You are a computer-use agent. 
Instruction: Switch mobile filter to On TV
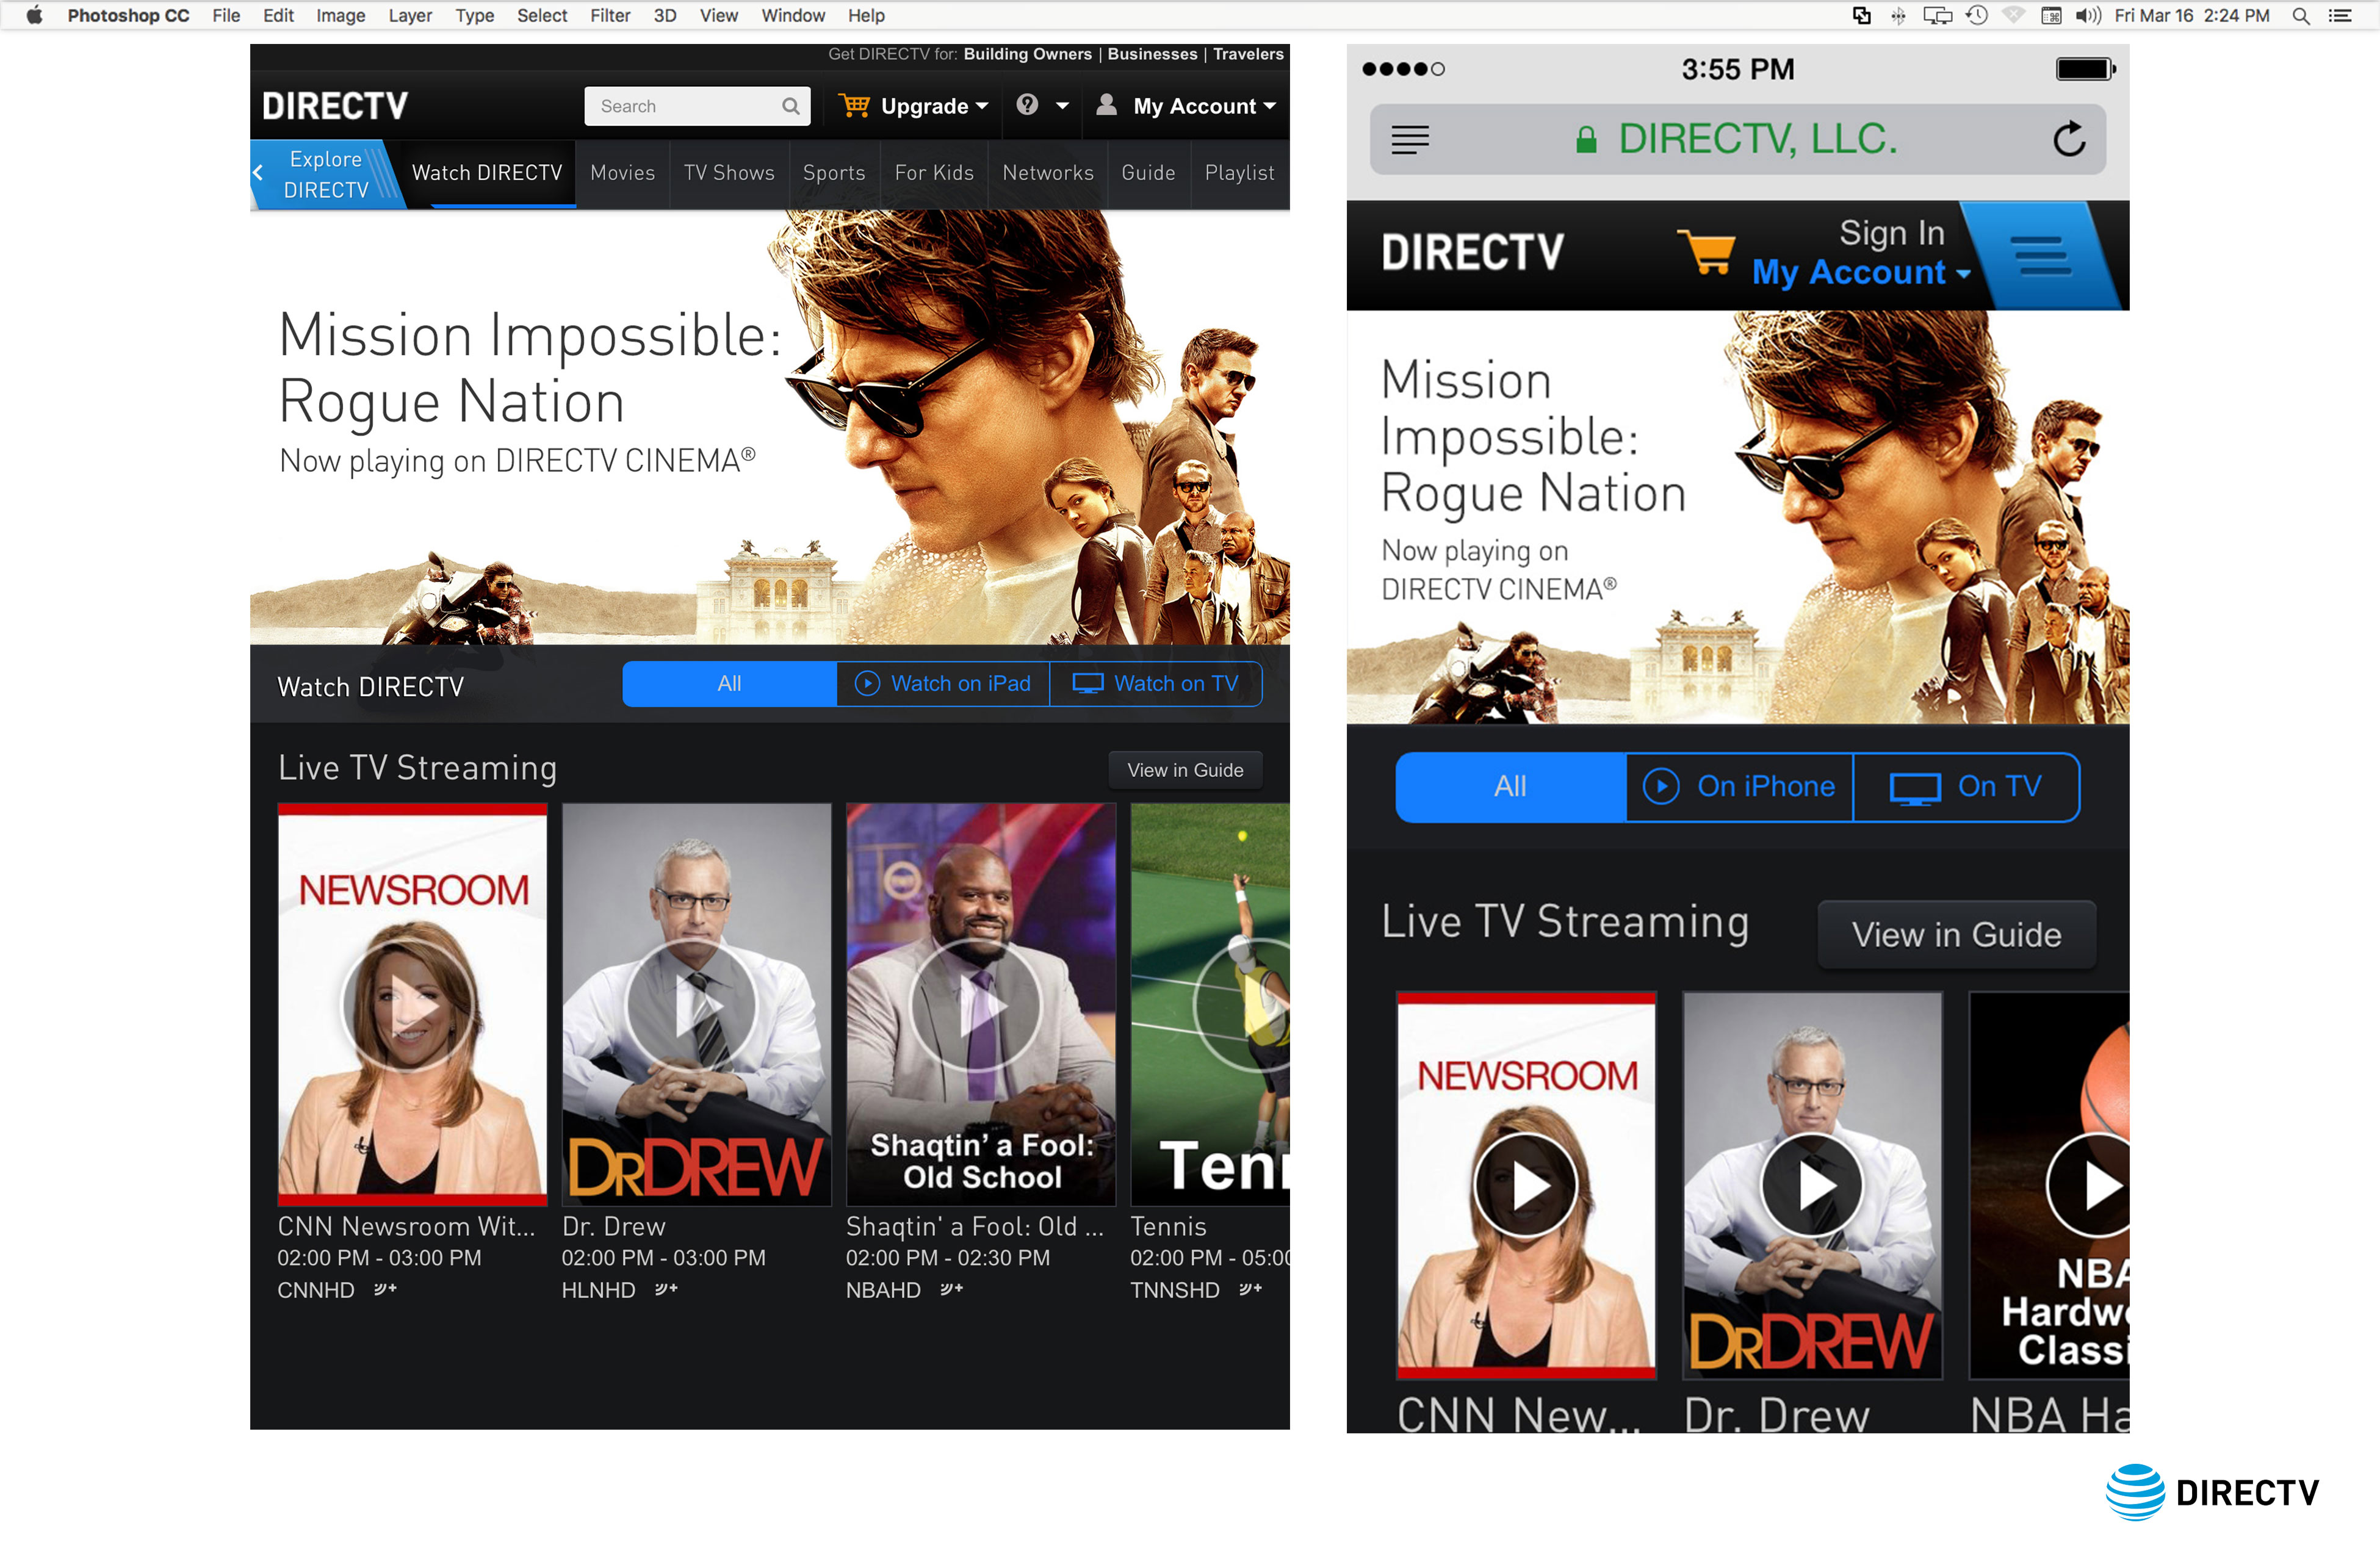(1966, 787)
